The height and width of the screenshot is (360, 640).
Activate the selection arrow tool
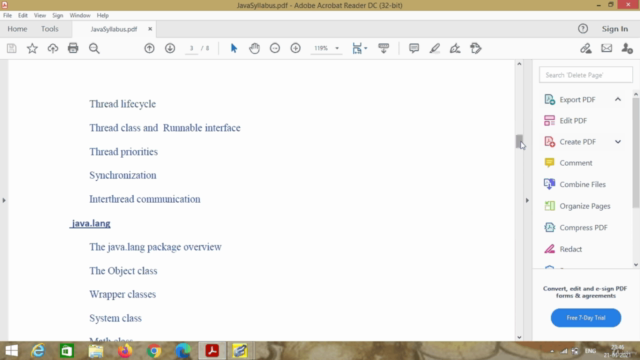click(x=234, y=48)
